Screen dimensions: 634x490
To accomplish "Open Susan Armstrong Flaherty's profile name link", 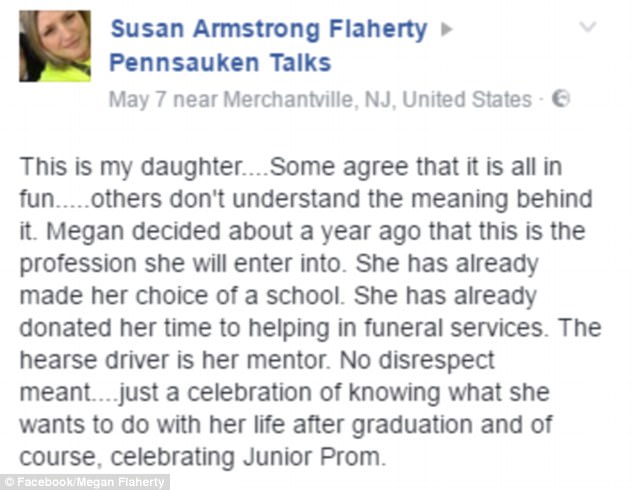I will (269, 29).
